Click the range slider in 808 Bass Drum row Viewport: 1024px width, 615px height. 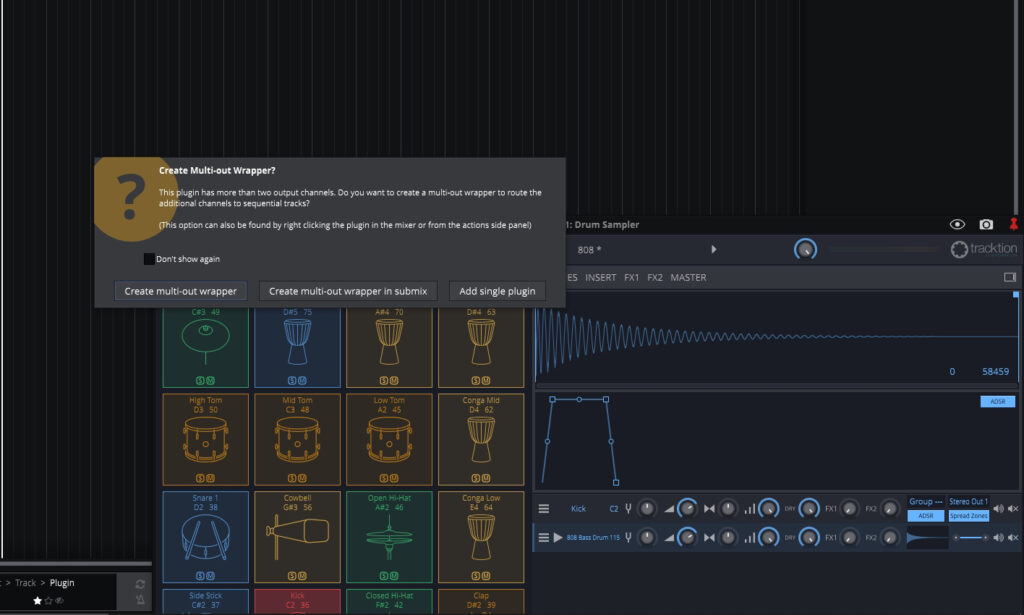[970, 537]
